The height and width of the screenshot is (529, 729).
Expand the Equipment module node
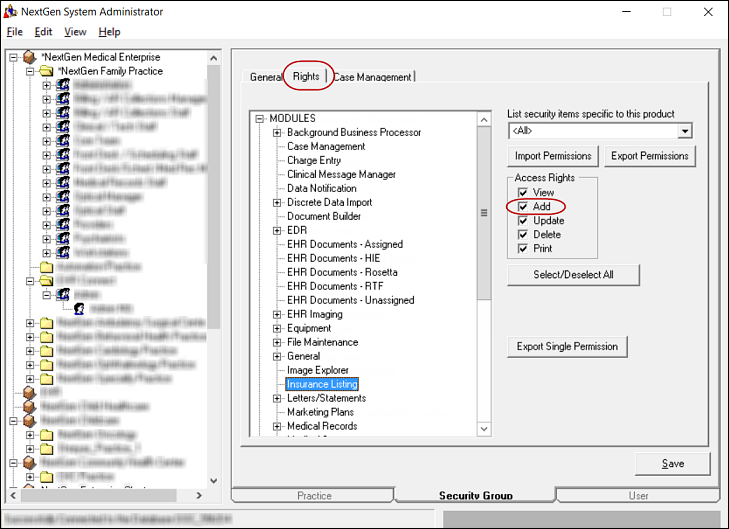[x=277, y=329]
